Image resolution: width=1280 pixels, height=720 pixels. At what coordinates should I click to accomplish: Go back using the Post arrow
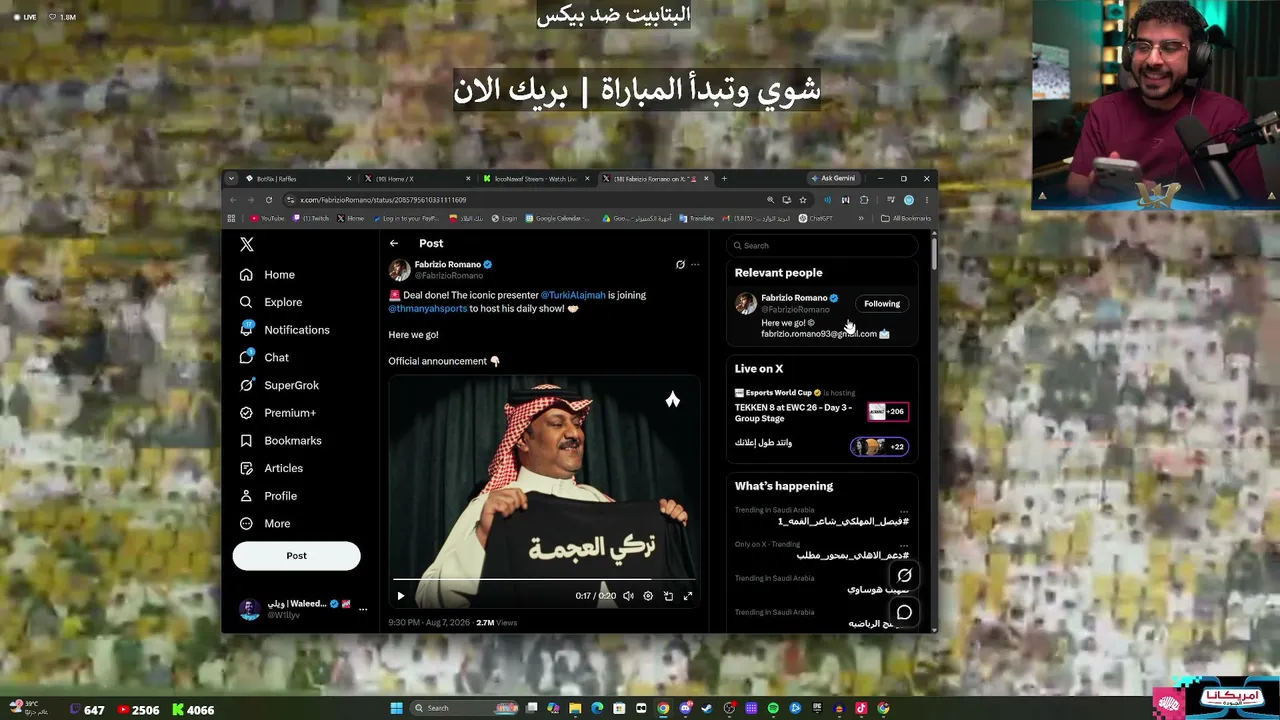pos(394,243)
